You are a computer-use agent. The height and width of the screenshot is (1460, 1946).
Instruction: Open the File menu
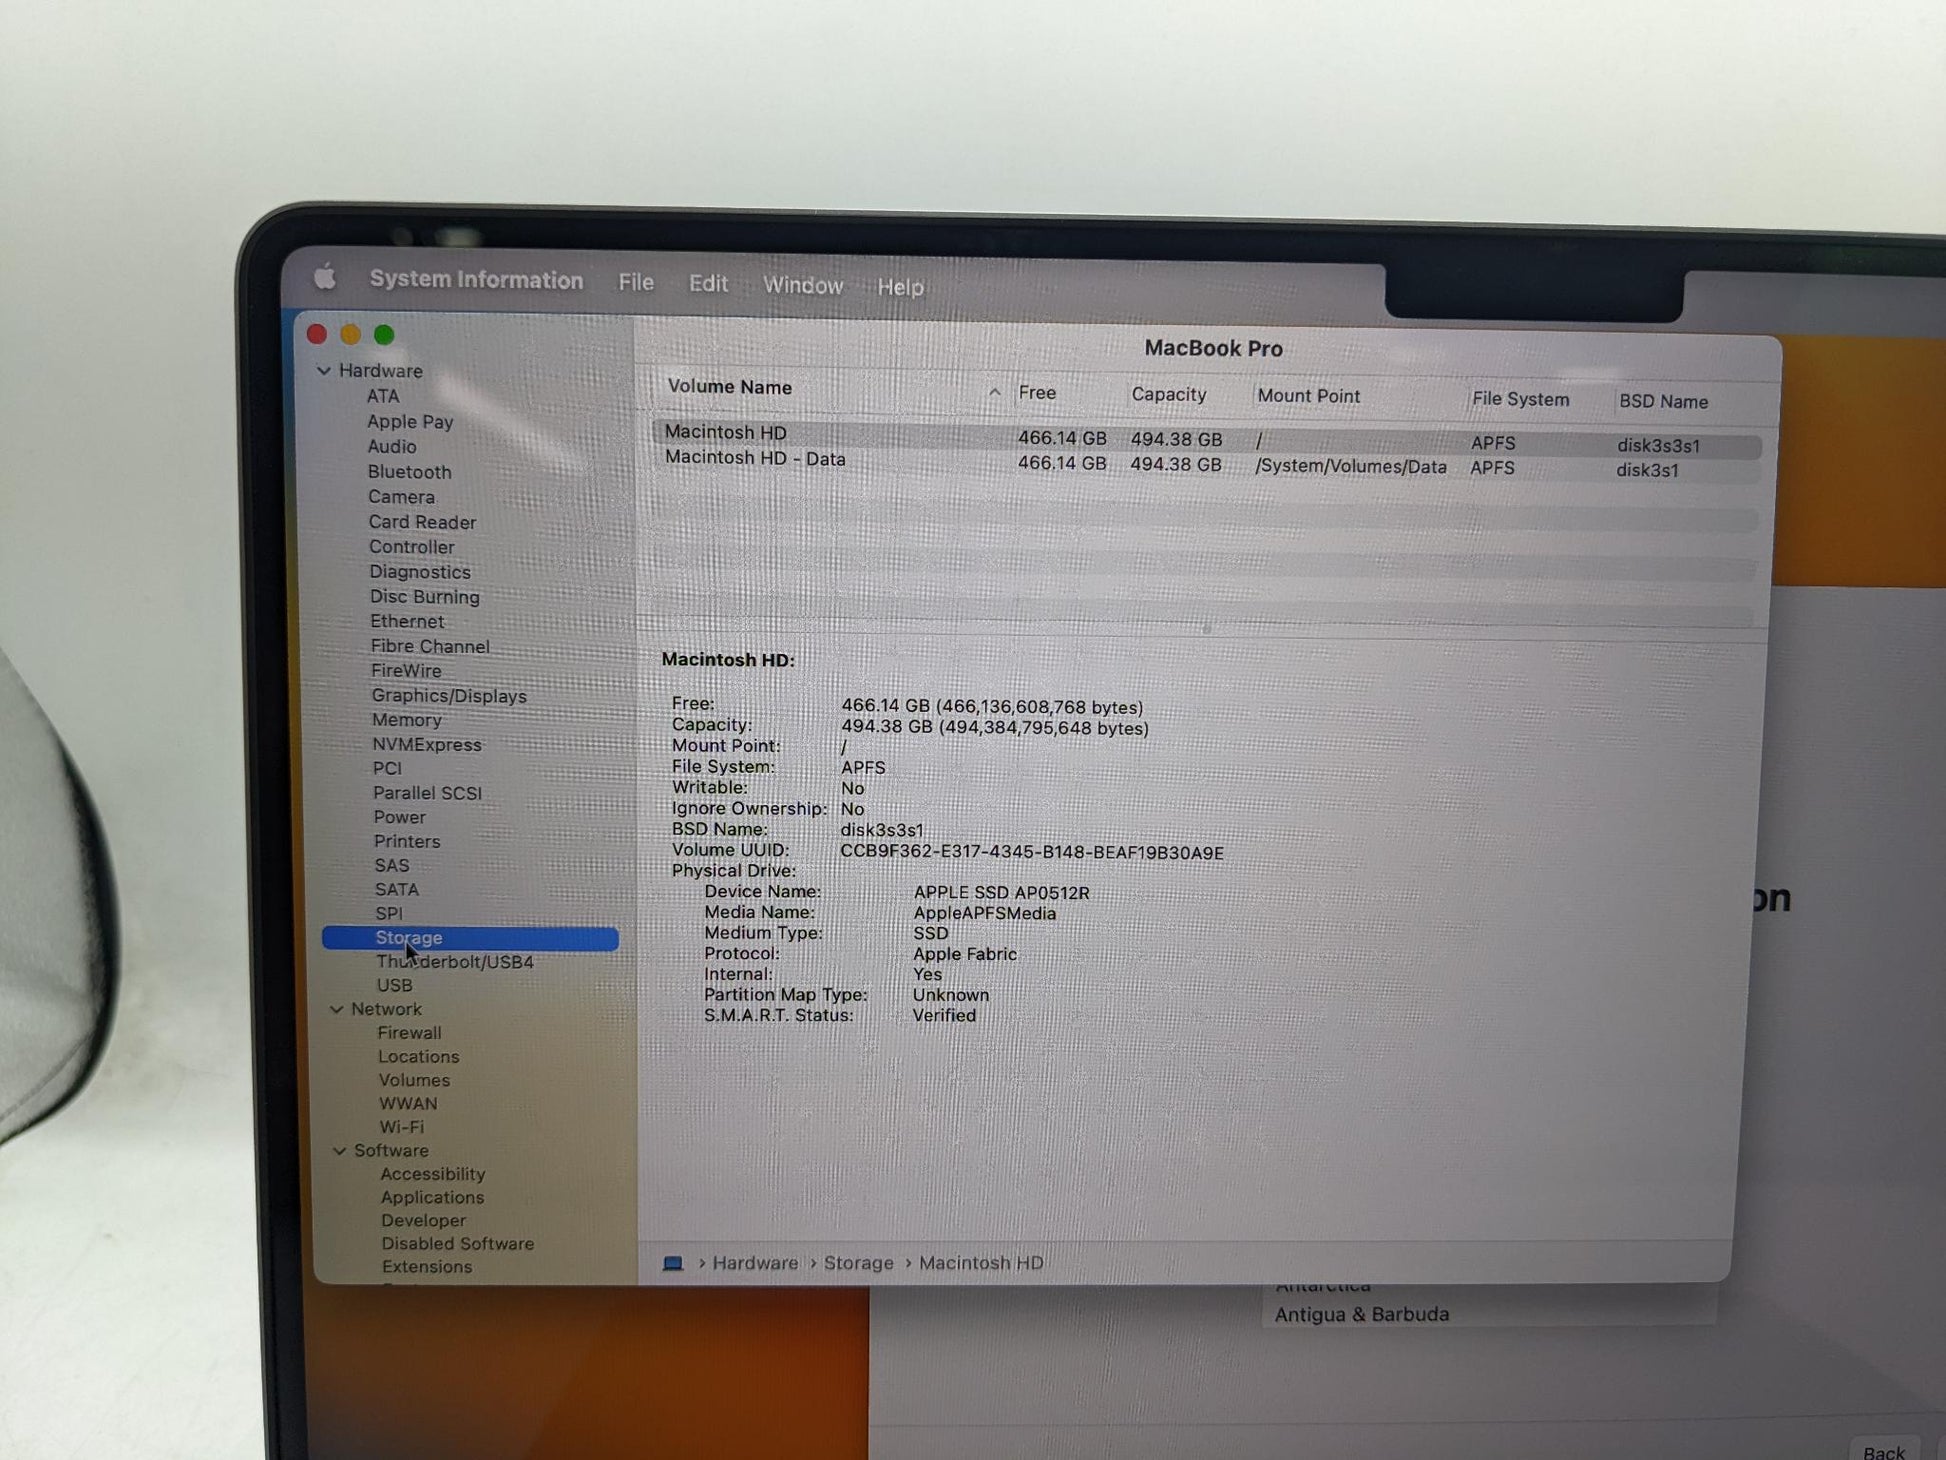tap(635, 283)
